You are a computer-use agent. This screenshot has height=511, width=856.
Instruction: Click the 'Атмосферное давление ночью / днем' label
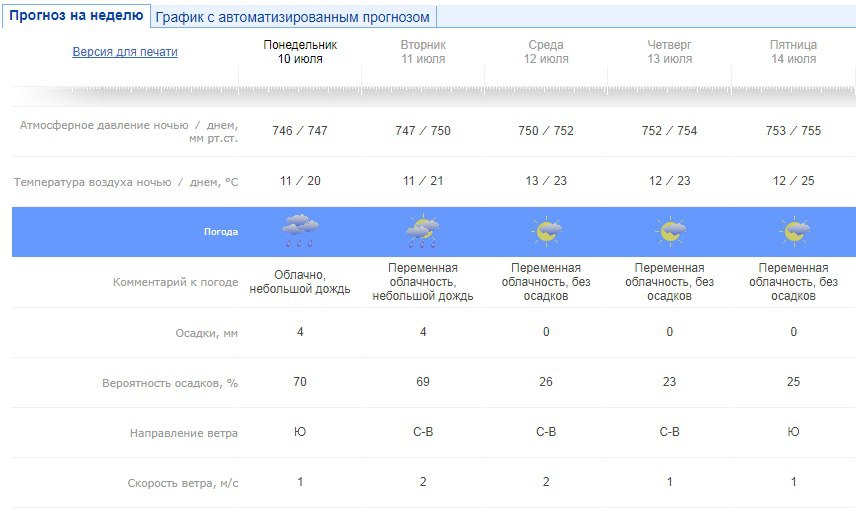click(x=129, y=132)
